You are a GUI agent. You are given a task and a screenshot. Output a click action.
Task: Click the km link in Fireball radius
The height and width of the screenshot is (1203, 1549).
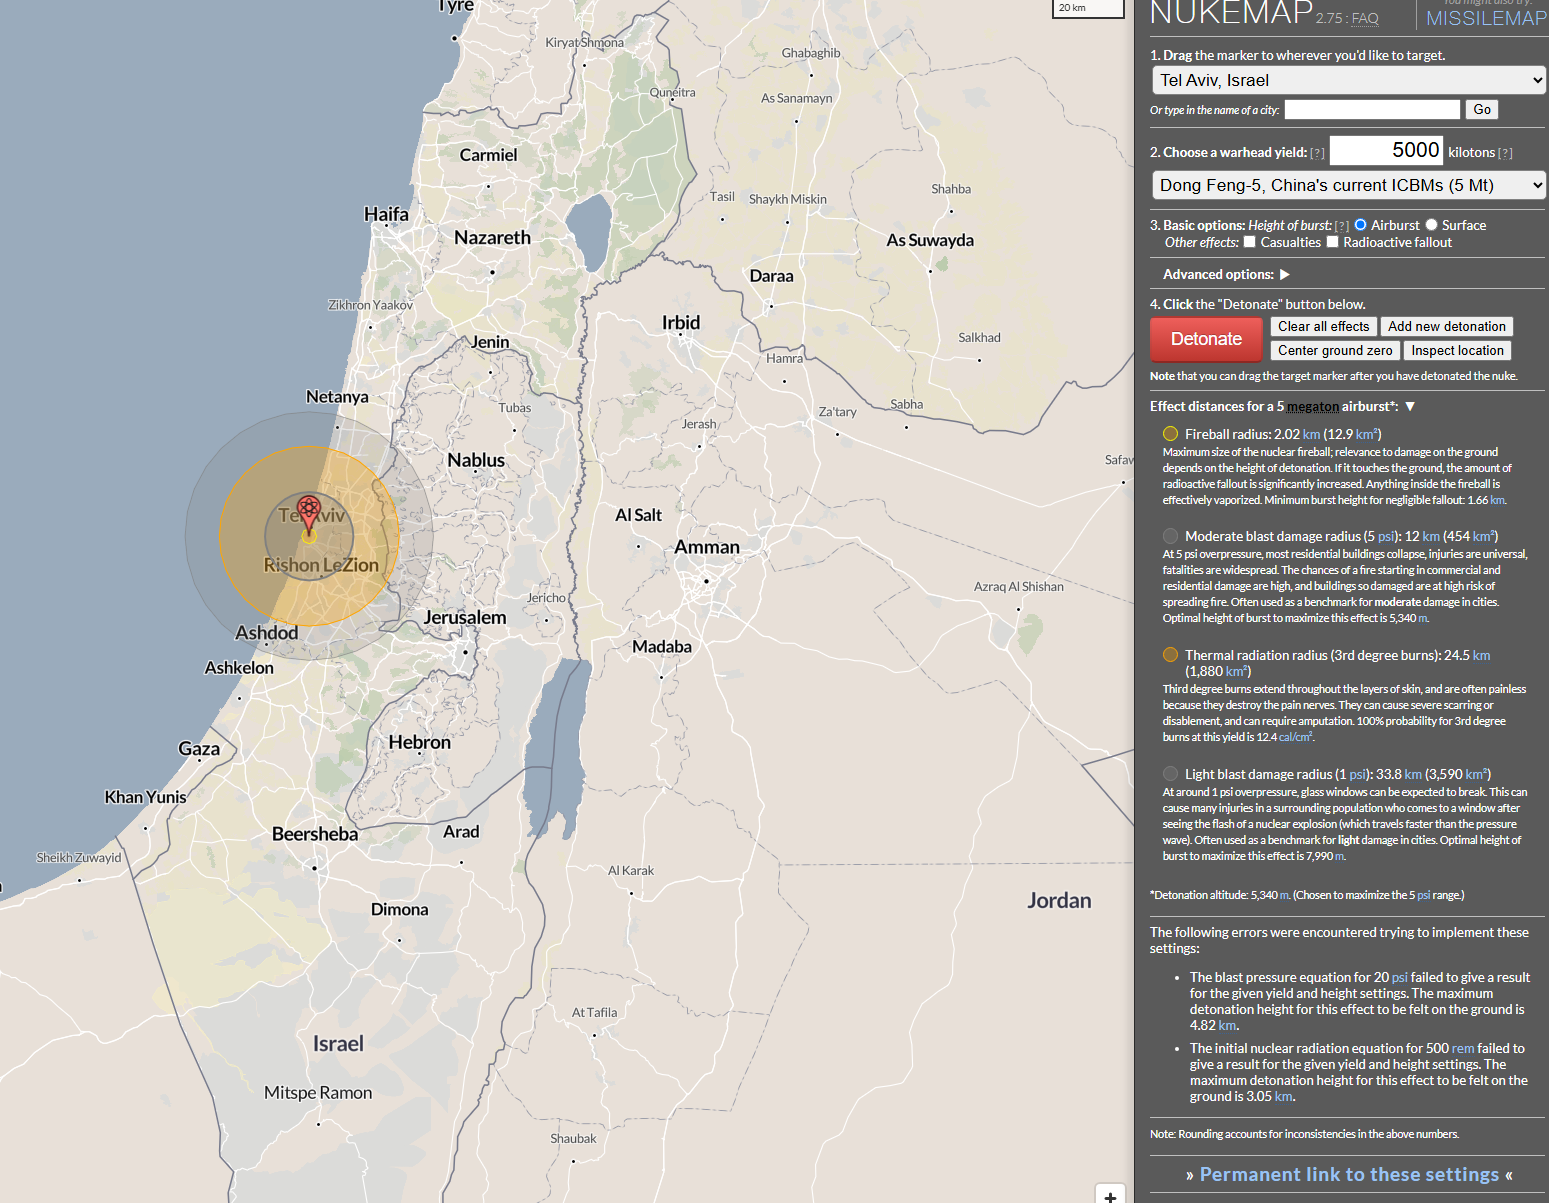point(1311,434)
